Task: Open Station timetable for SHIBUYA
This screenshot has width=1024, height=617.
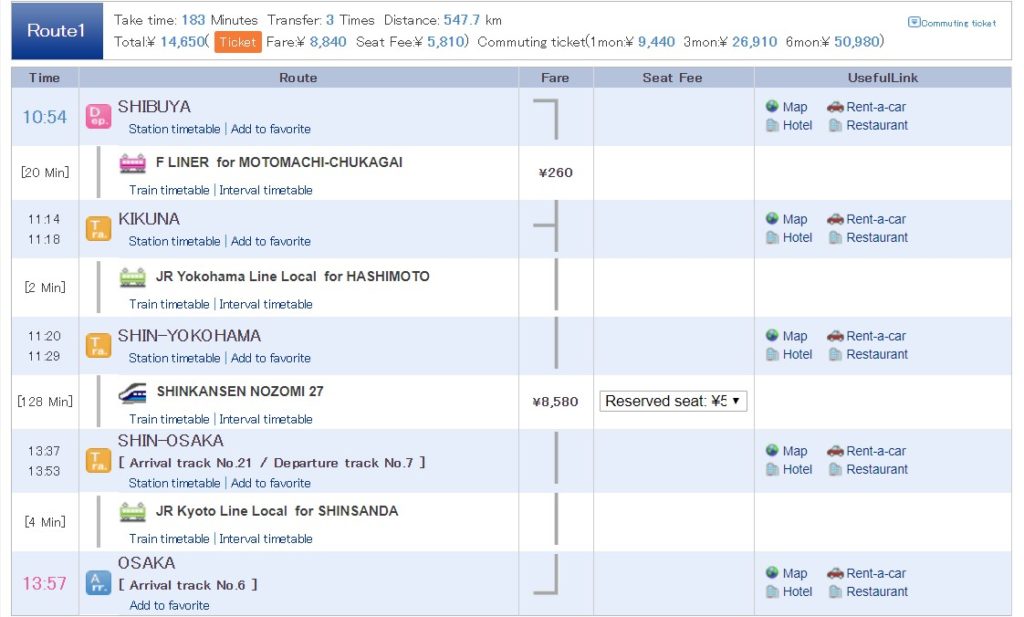Action: click(174, 129)
